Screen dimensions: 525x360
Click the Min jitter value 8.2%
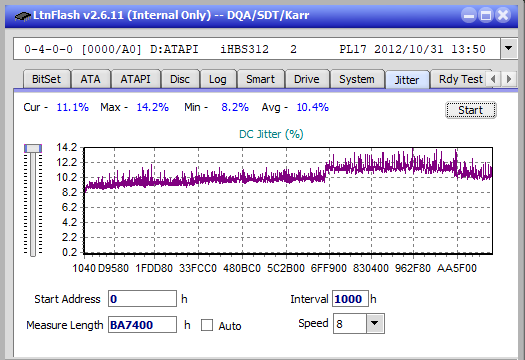[235, 107]
